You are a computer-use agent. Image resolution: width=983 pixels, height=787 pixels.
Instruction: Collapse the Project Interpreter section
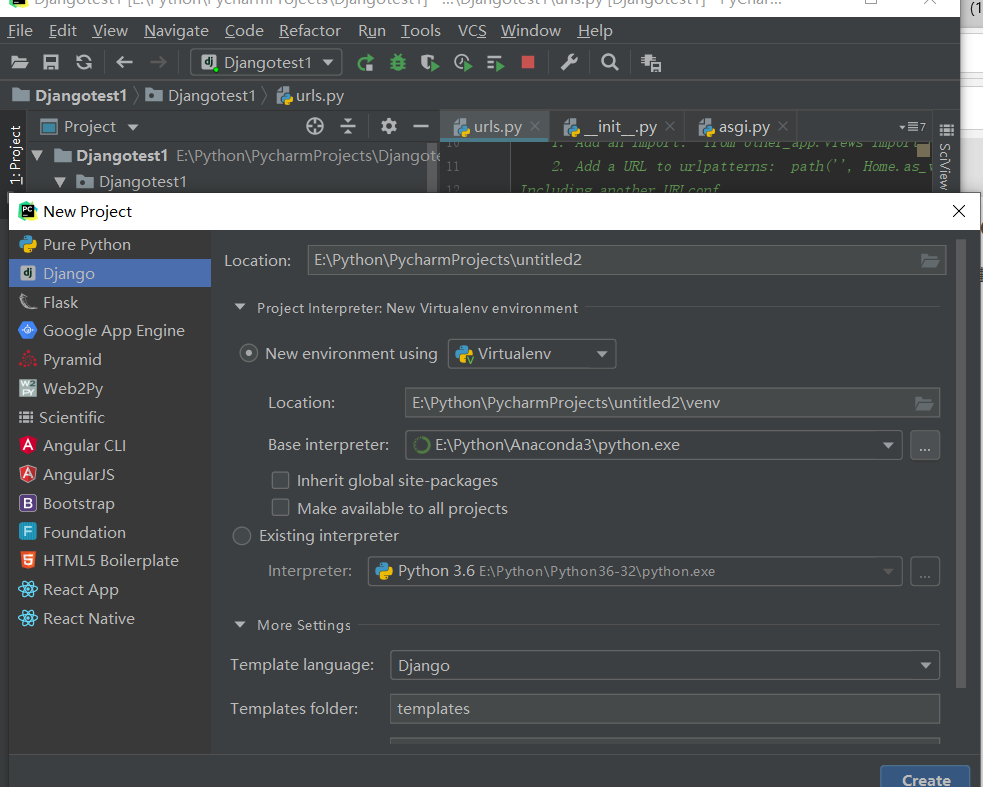(239, 307)
